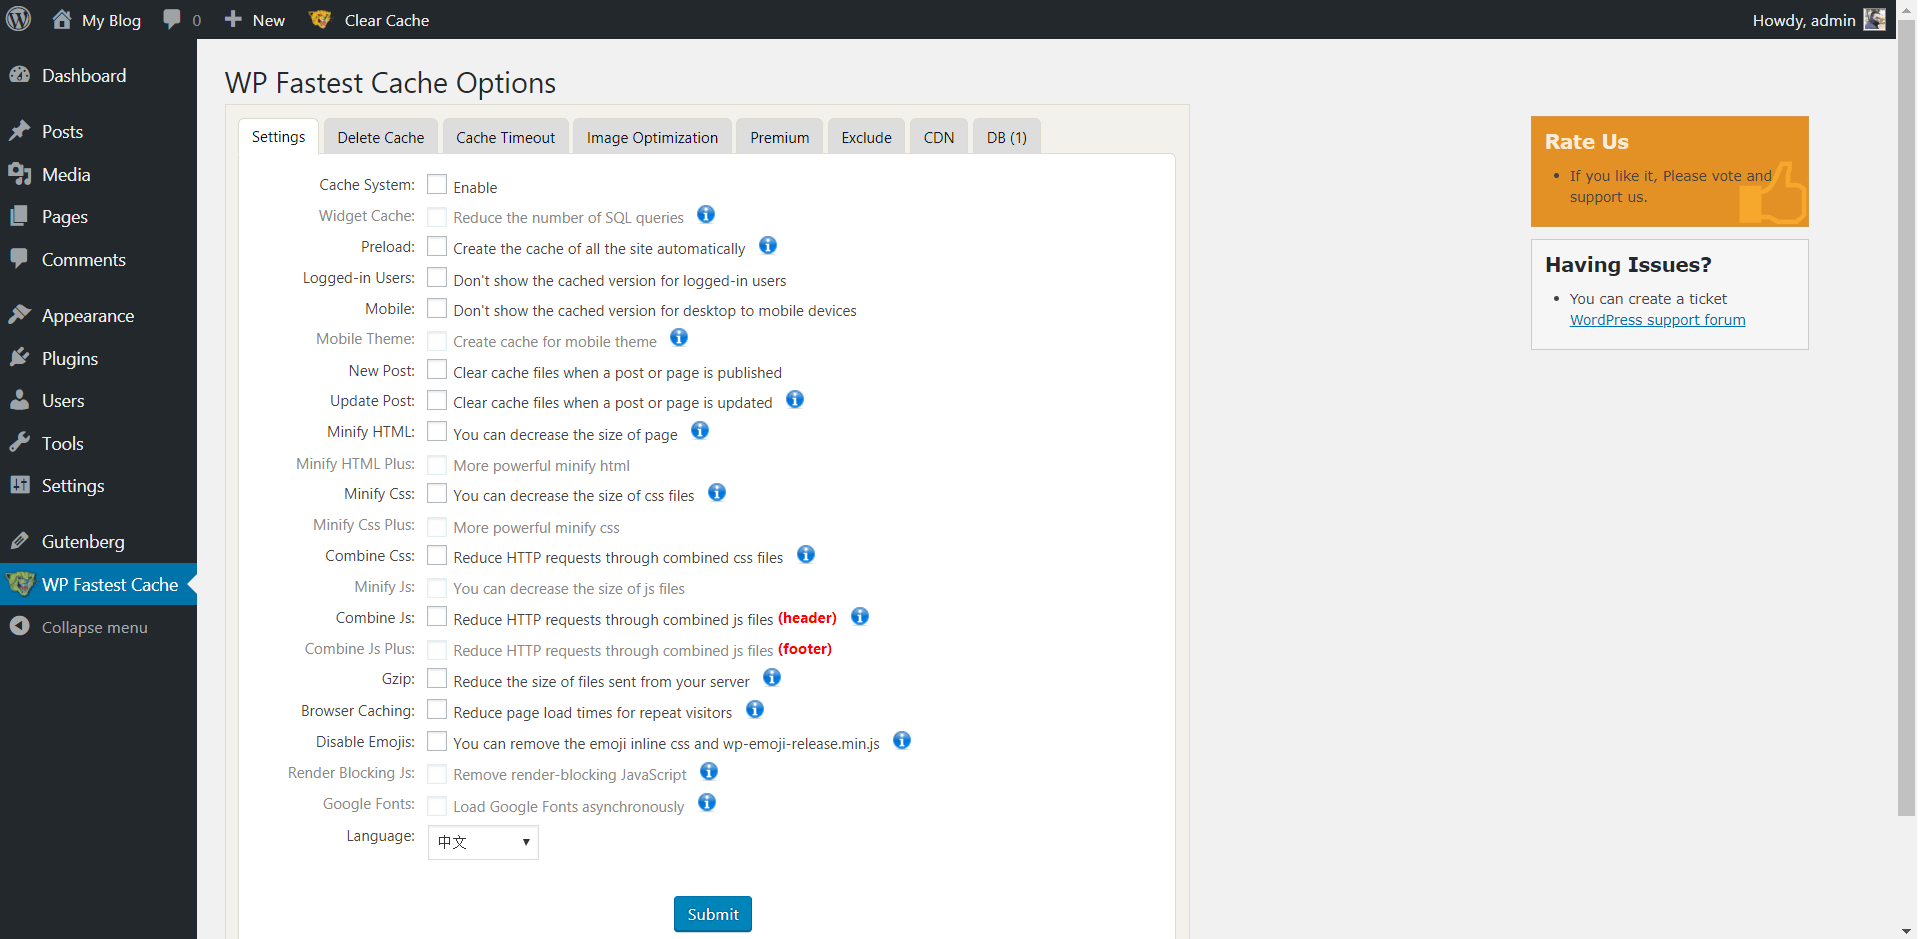This screenshot has width=1920, height=939.
Task: Check the Gzip checkbox
Action: pyautogui.click(x=437, y=678)
